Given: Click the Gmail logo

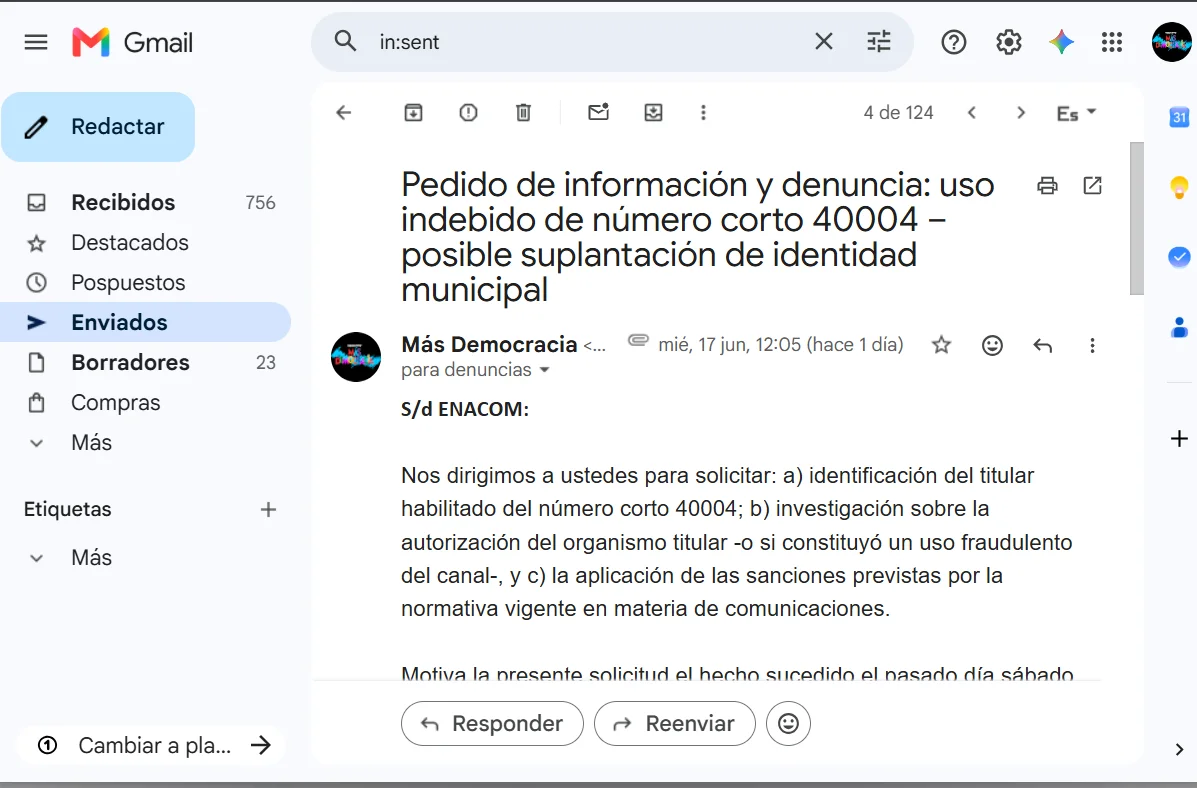Looking at the screenshot, I should click(x=133, y=42).
